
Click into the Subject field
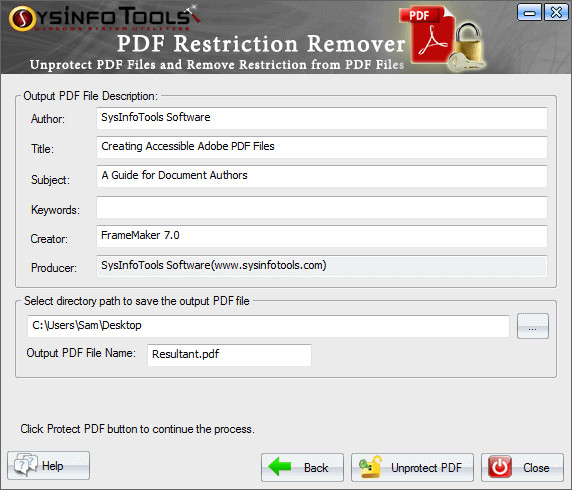[322, 176]
